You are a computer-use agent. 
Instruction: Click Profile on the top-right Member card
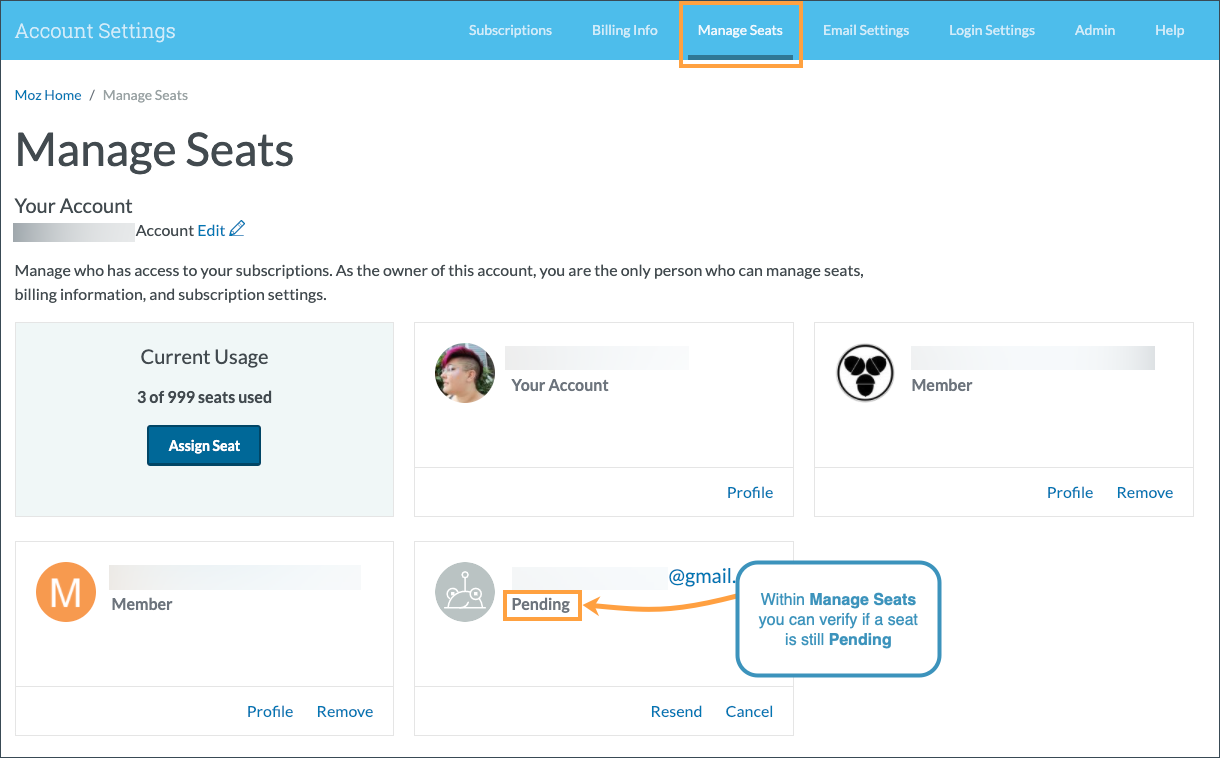(1069, 491)
